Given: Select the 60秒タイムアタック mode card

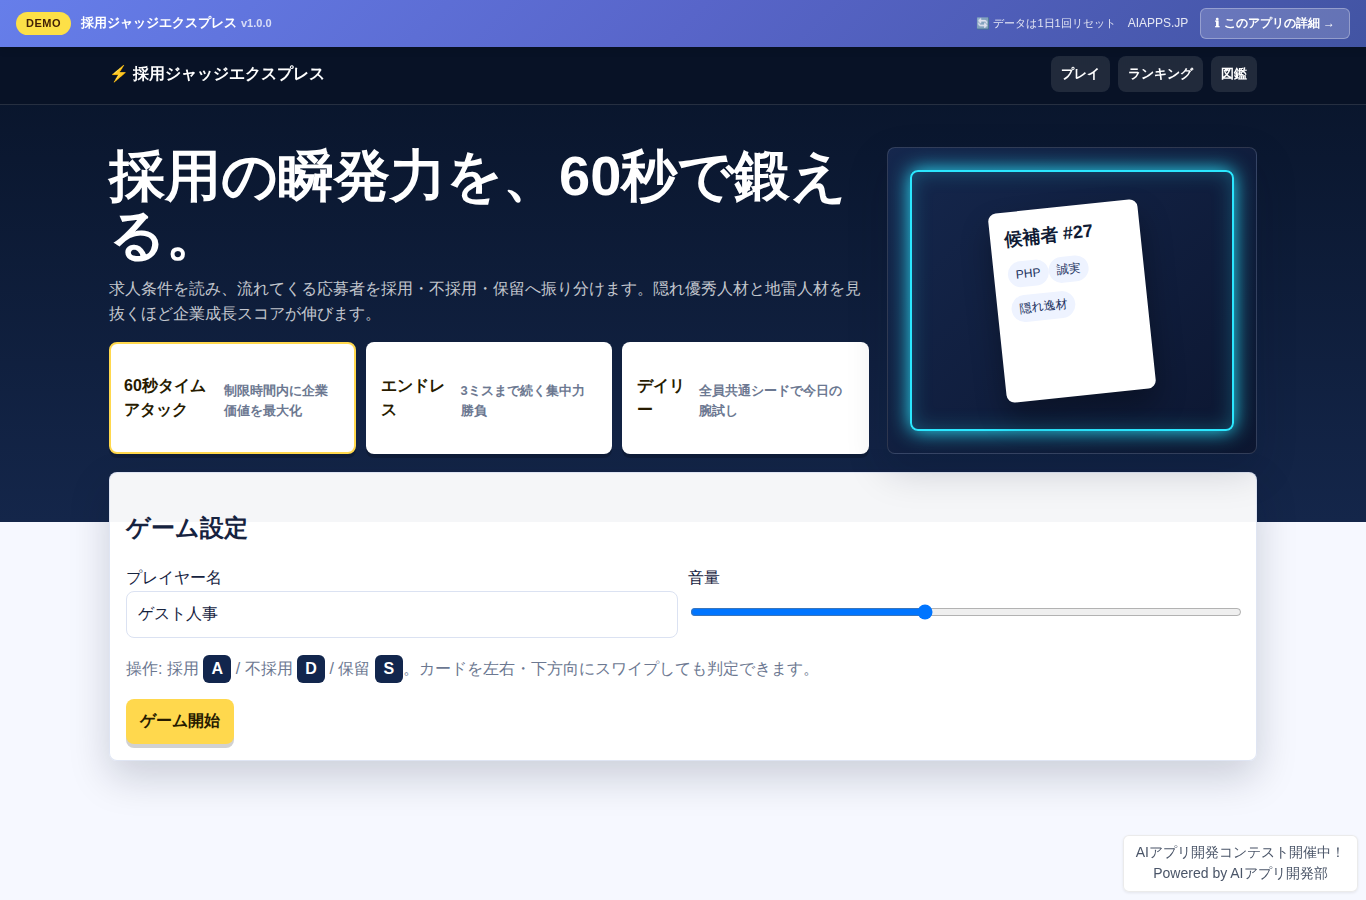Looking at the screenshot, I should tap(232, 398).
